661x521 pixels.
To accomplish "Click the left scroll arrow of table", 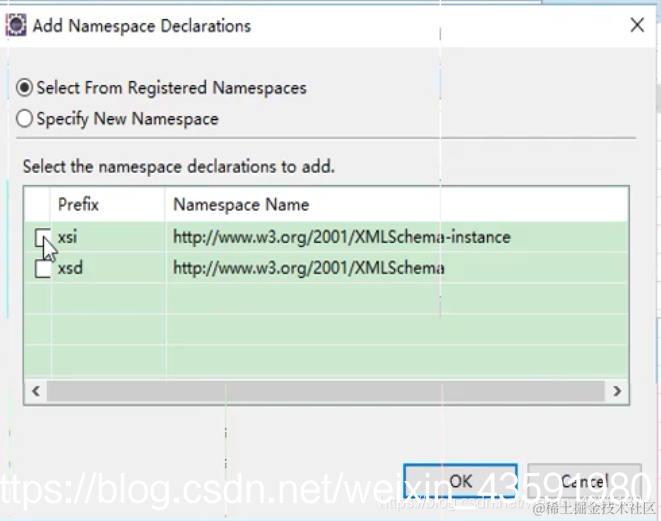I will coord(36,391).
